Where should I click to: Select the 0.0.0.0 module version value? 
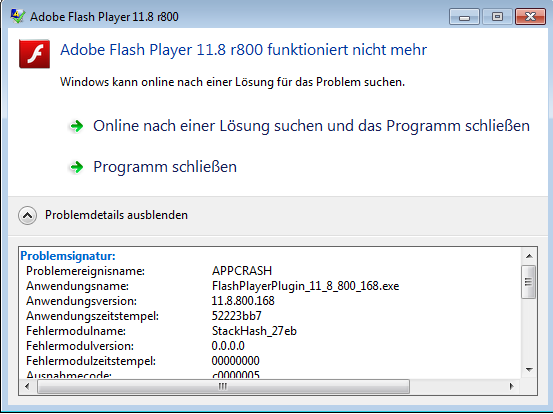pyautogui.click(x=228, y=346)
